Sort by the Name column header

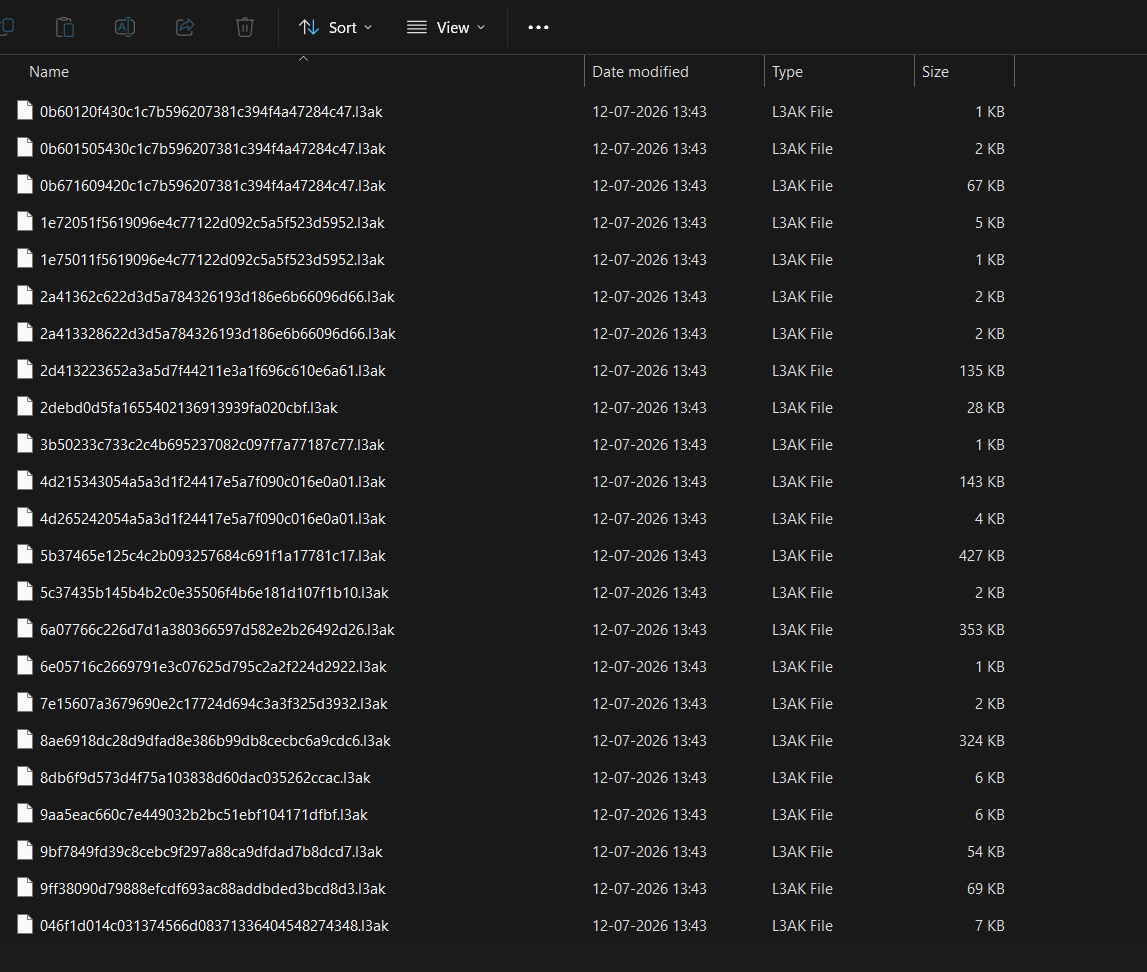click(x=49, y=72)
